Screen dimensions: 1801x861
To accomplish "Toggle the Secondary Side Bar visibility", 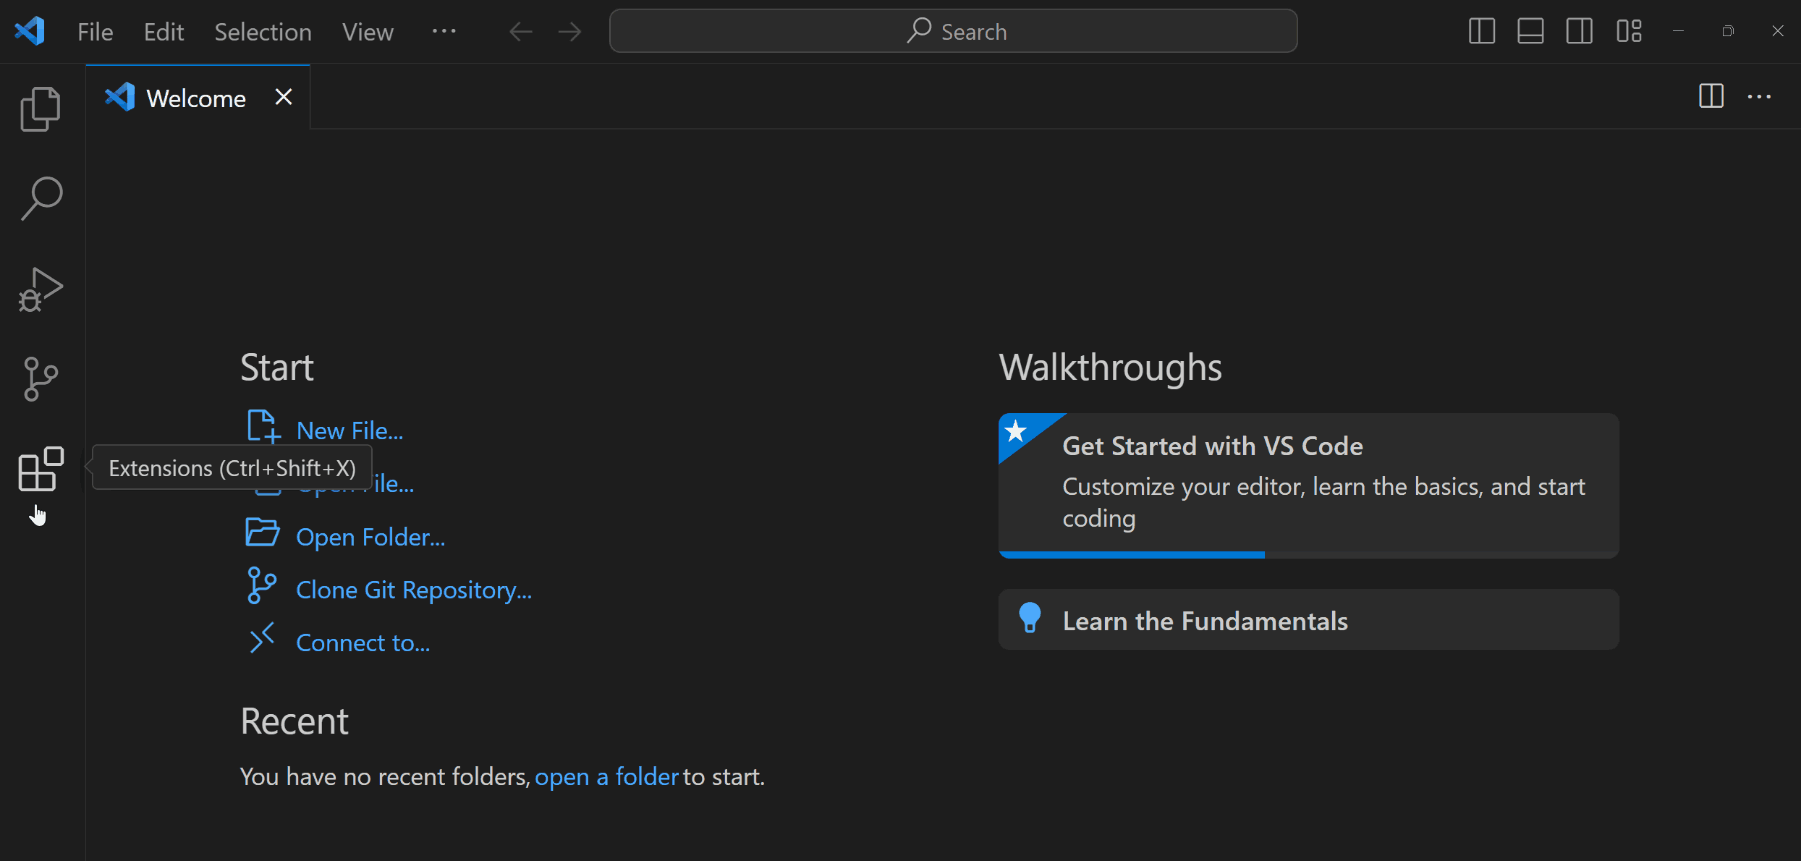I will 1580,32.
